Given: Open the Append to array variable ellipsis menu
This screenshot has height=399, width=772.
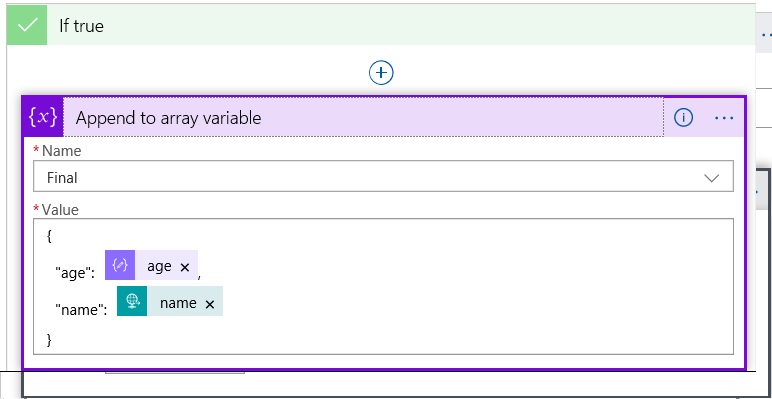Looking at the screenshot, I should tap(724, 118).
